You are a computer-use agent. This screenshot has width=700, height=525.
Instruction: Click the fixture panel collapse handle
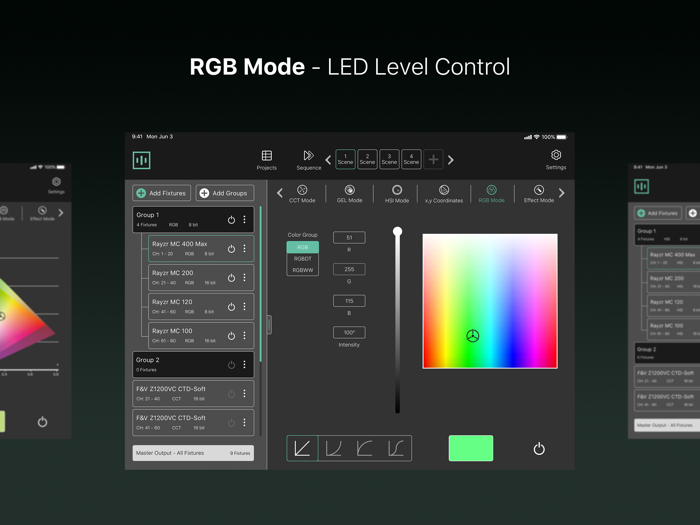click(x=269, y=325)
